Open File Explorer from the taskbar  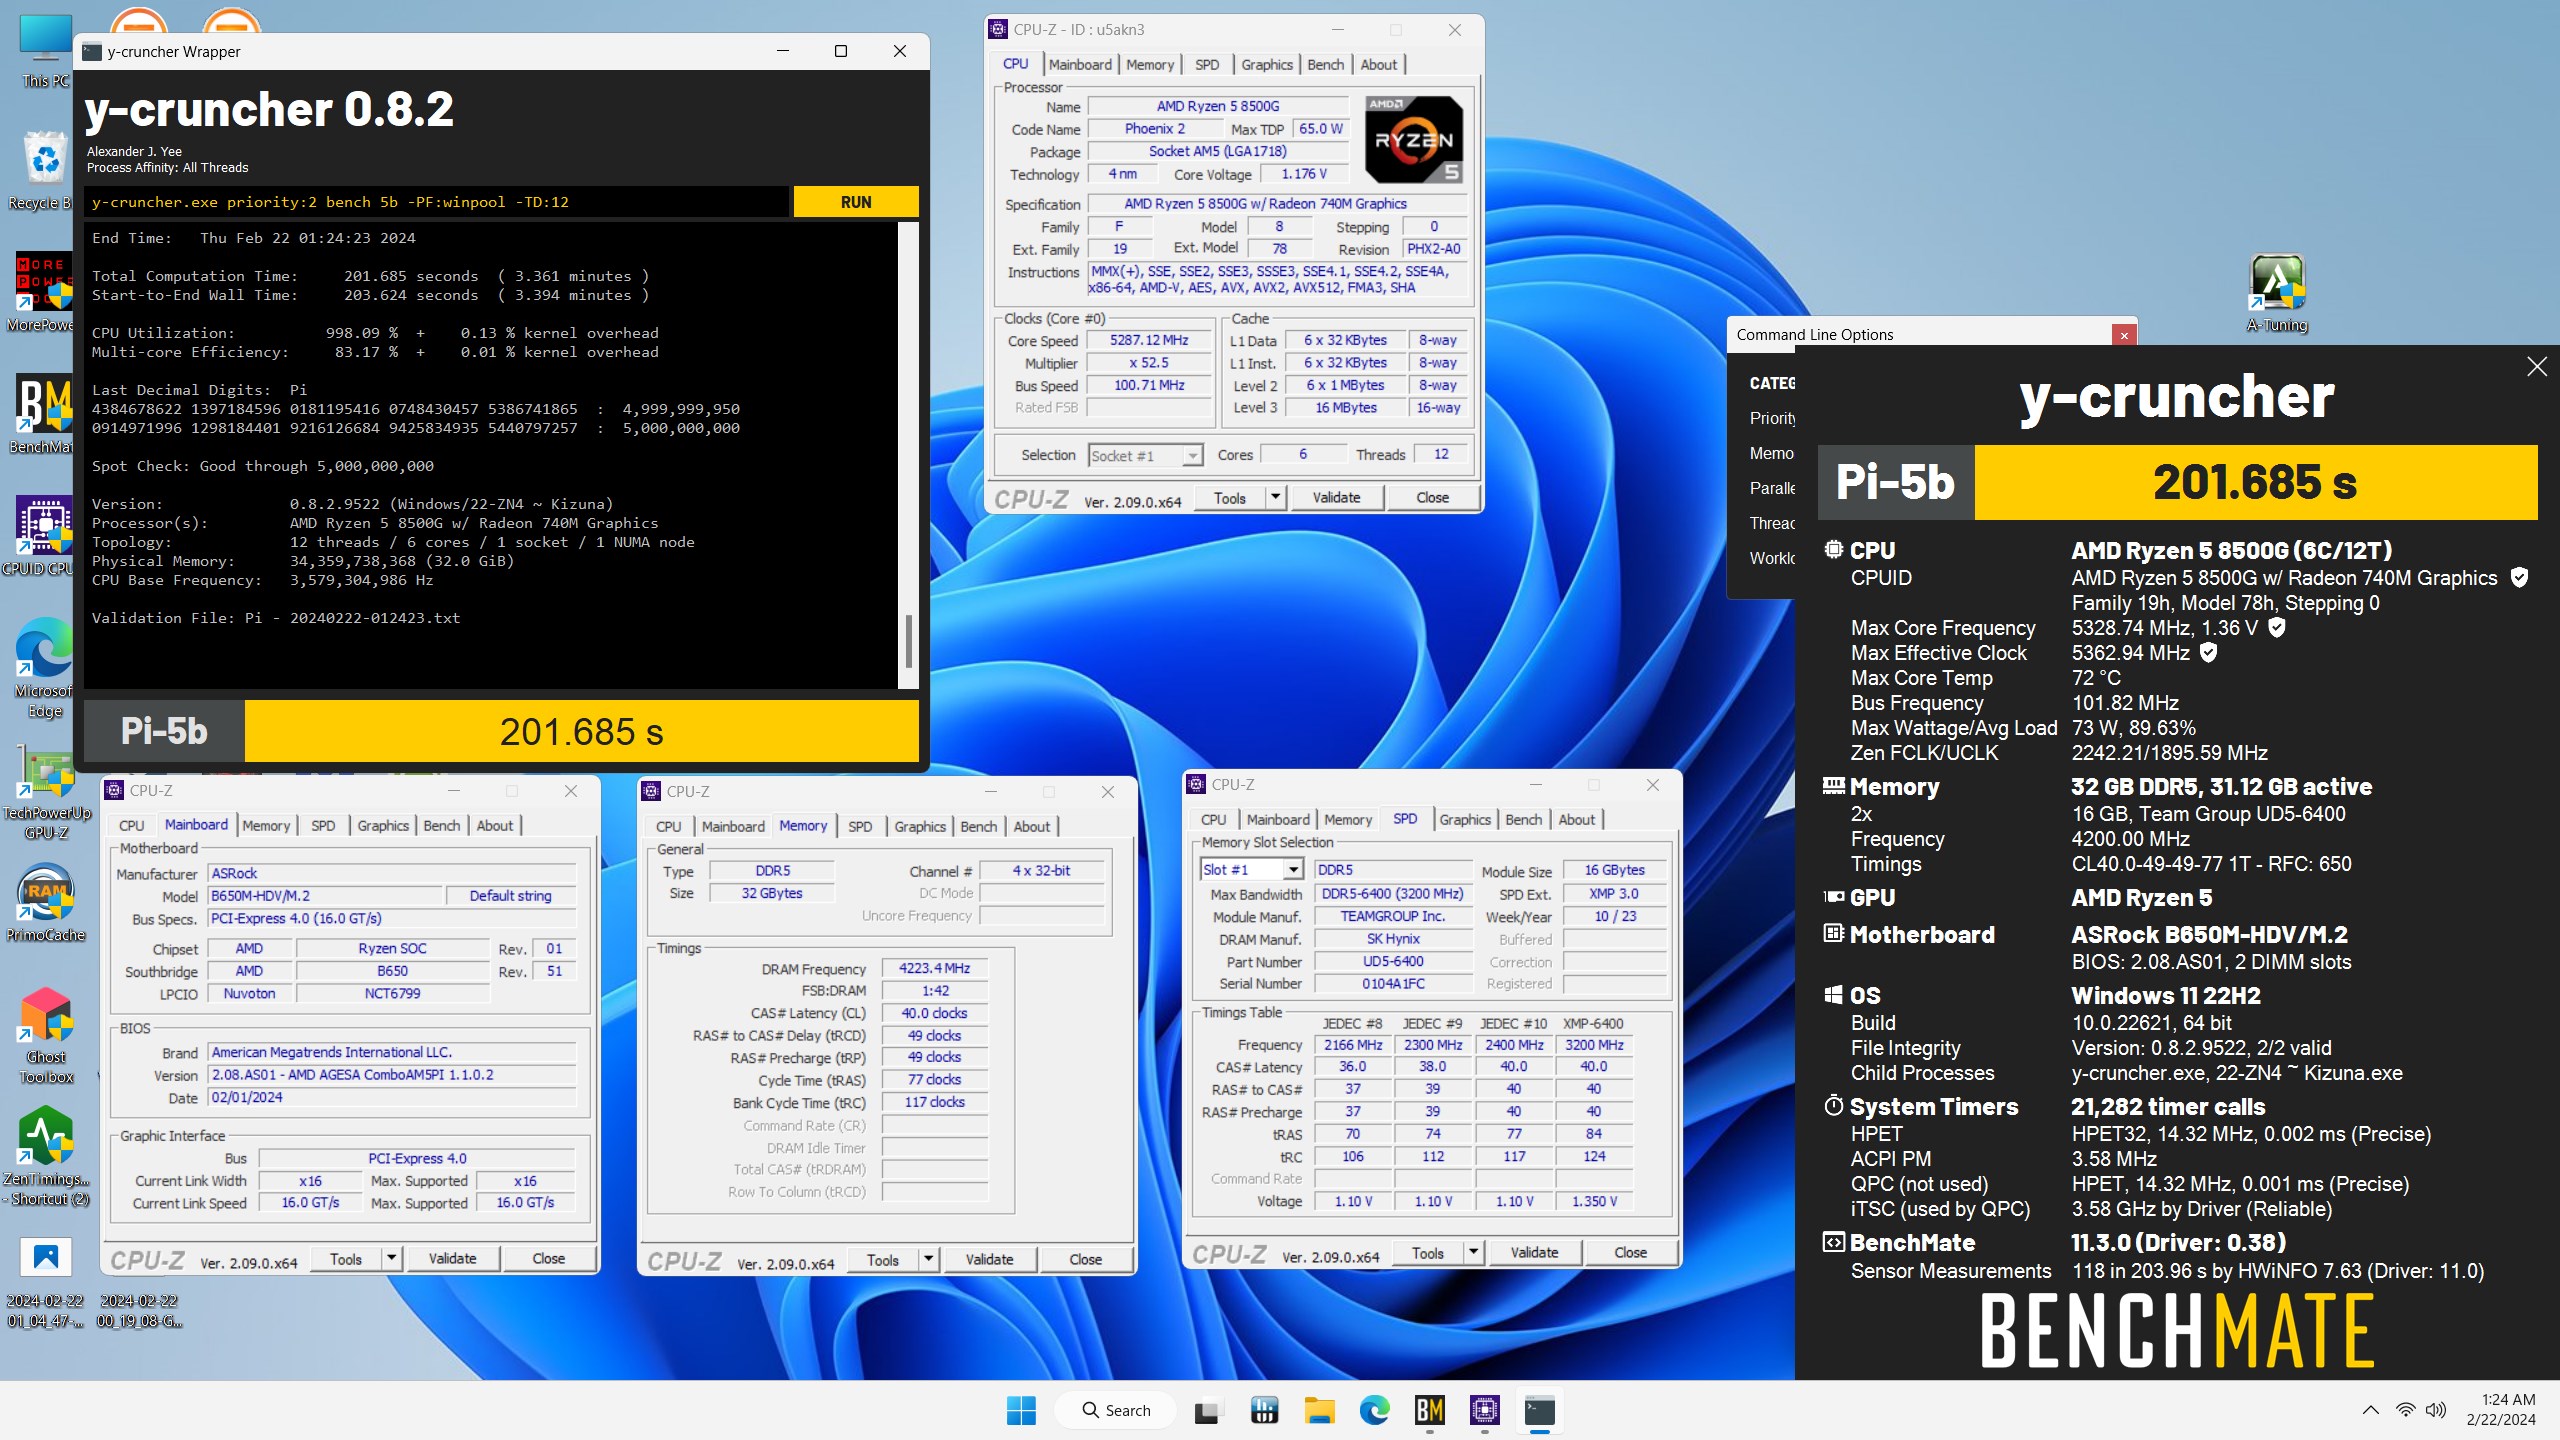(1319, 1410)
